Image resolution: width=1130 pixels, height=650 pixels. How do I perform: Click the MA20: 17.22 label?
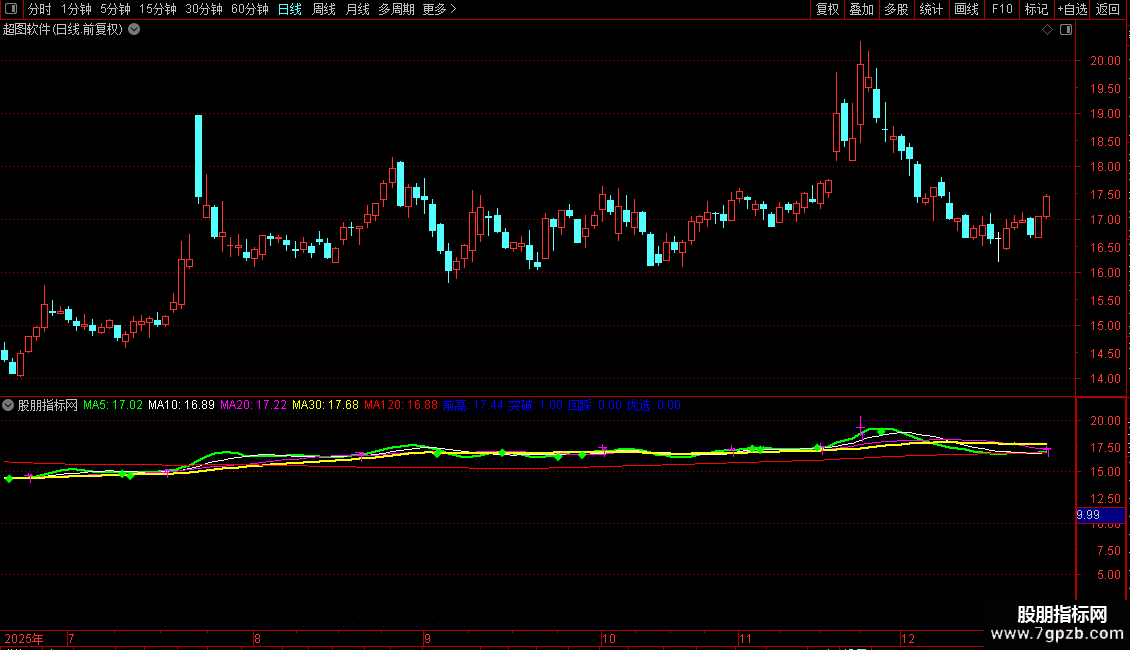(254, 405)
